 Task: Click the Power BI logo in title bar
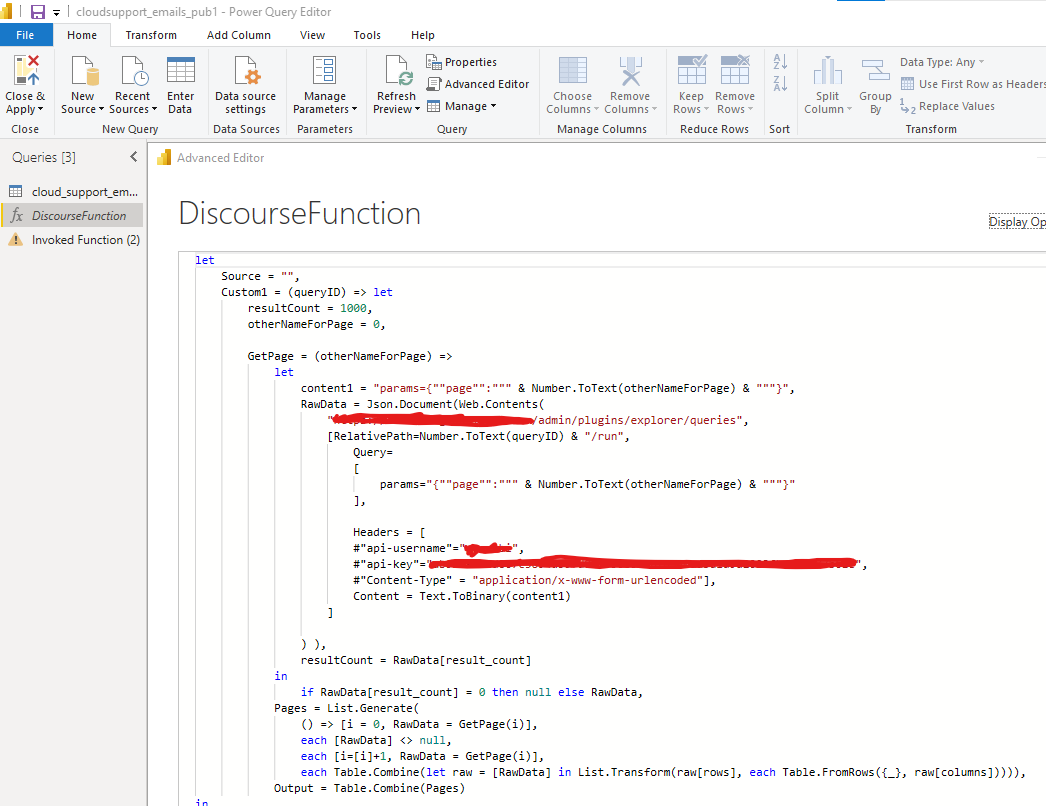[x=7, y=11]
